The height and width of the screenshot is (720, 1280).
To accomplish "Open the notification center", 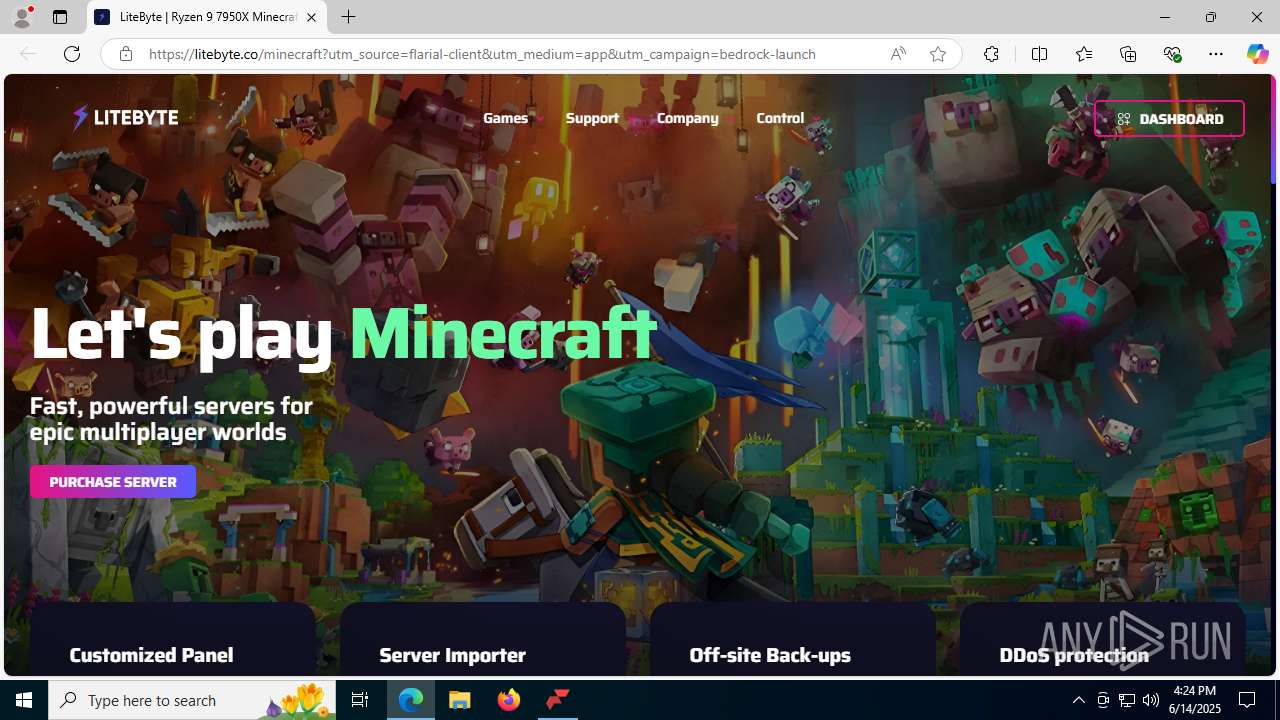I will [x=1248, y=700].
